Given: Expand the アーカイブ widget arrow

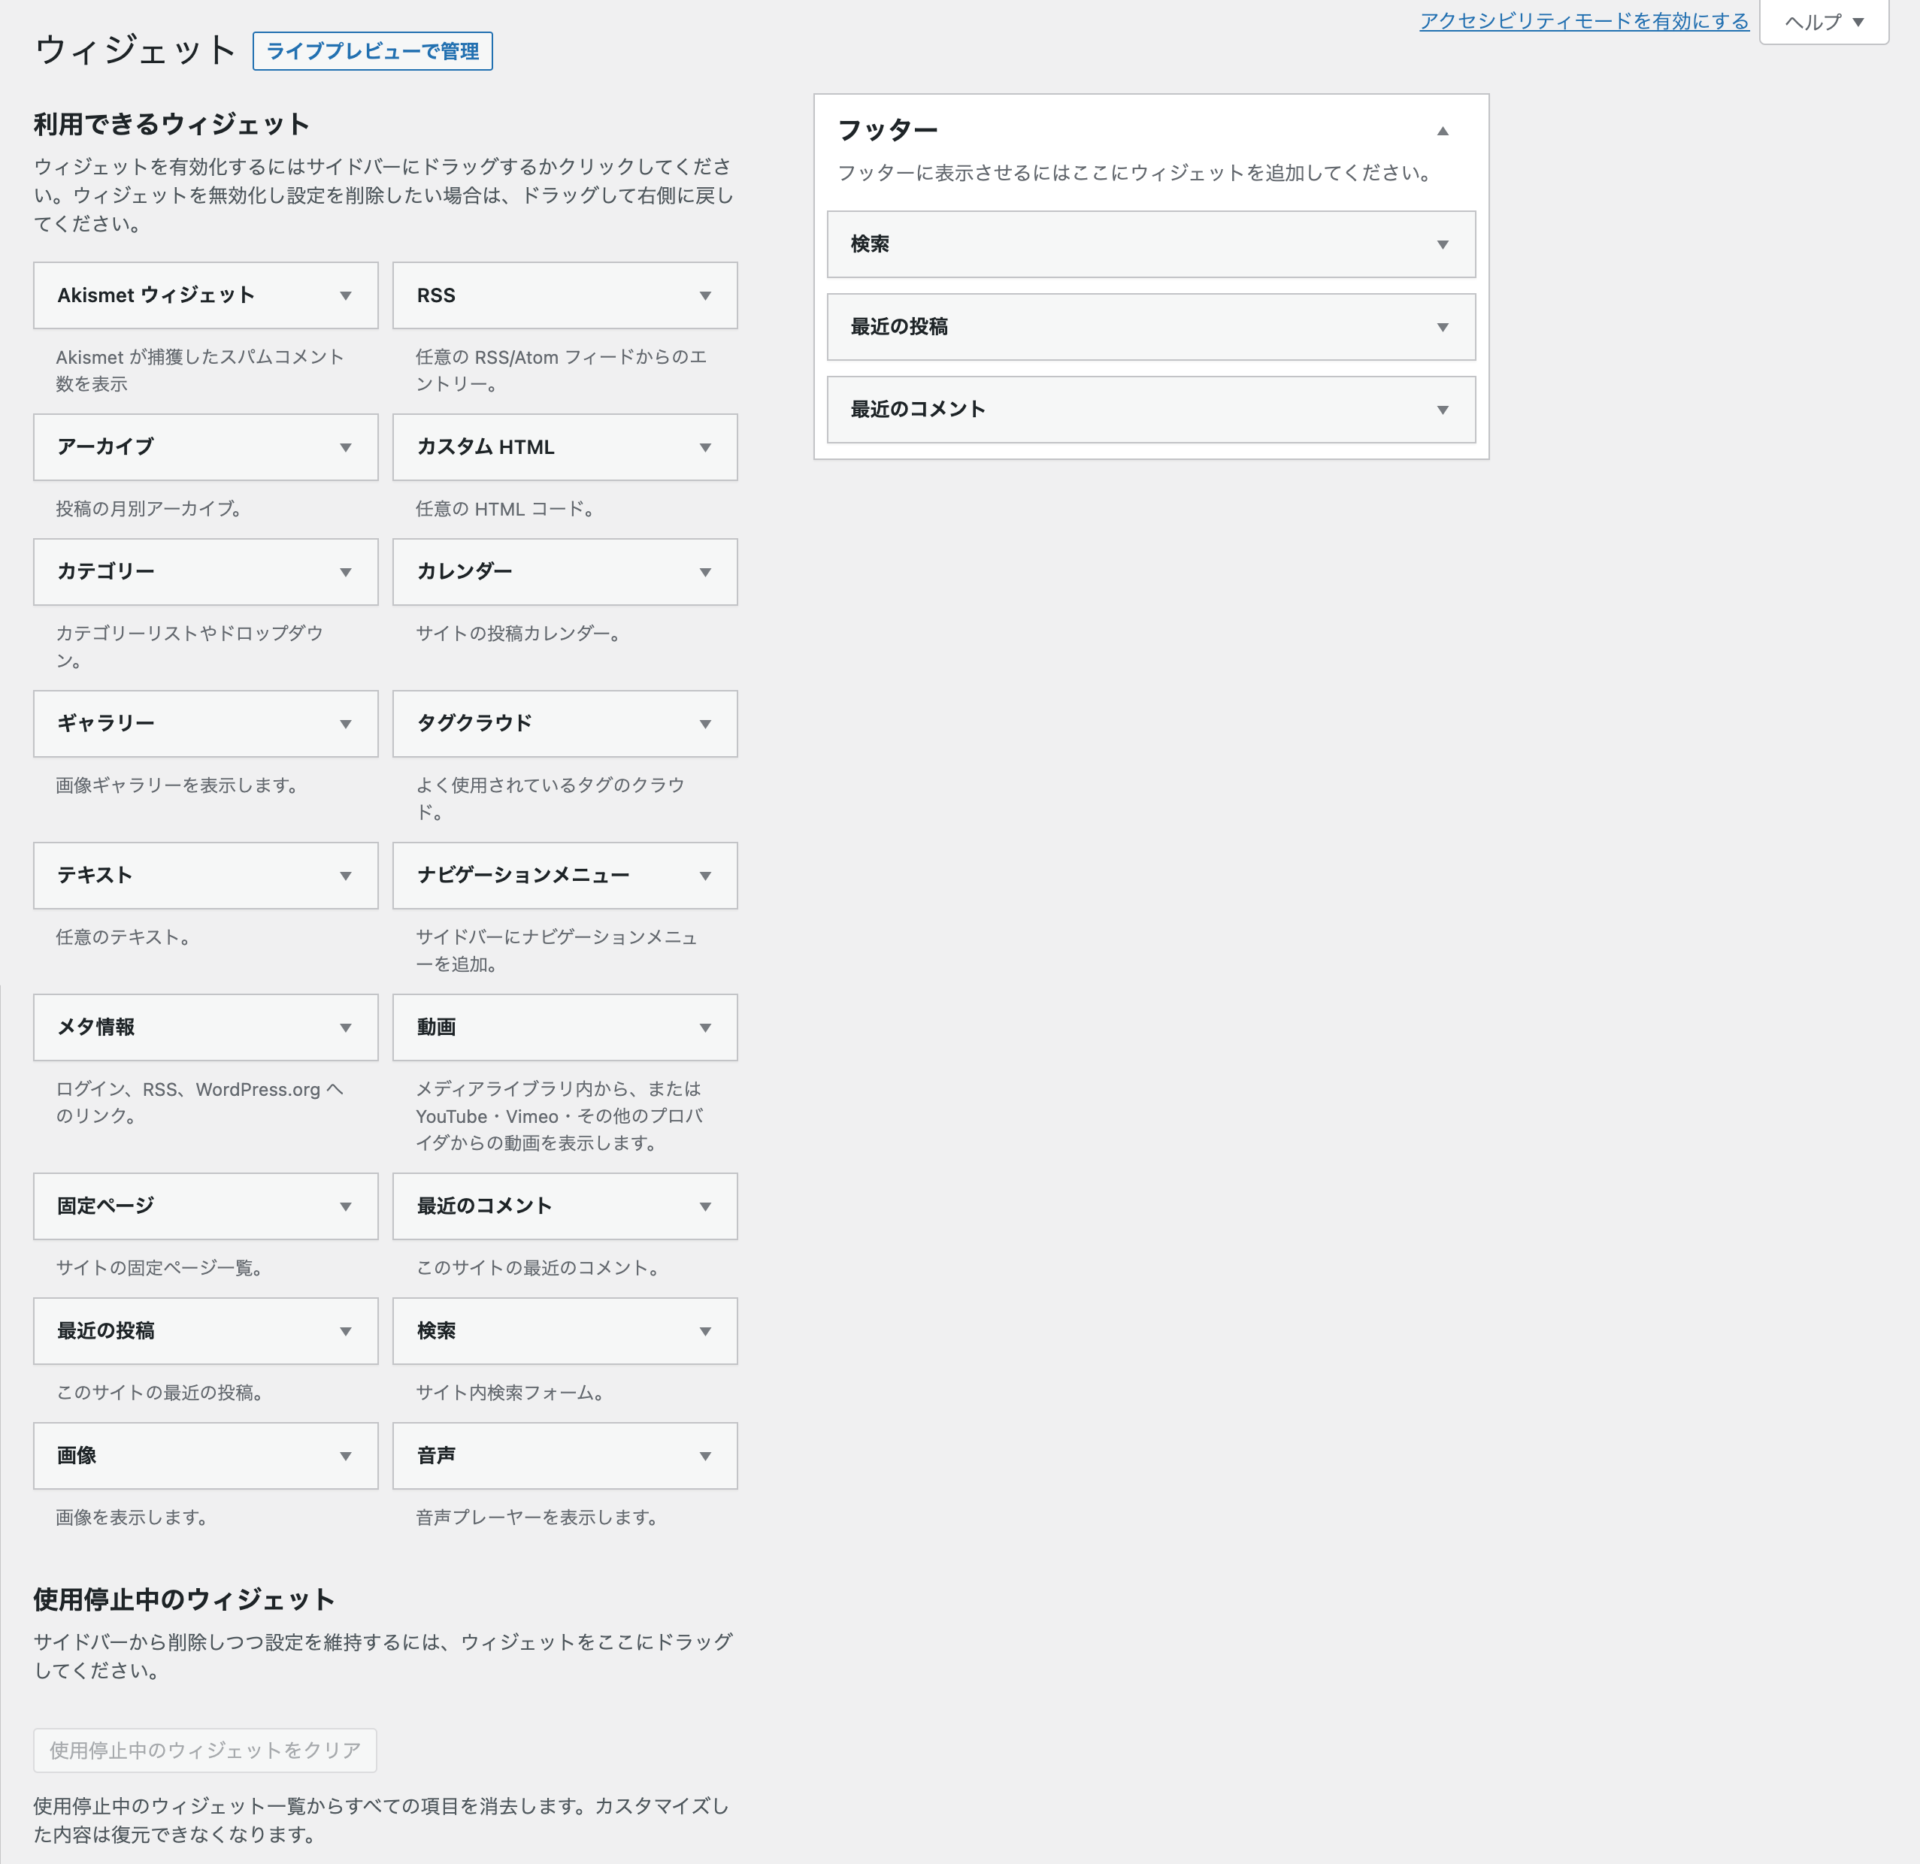Looking at the screenshot, I should pyautogui.click(x=345, y=447).
